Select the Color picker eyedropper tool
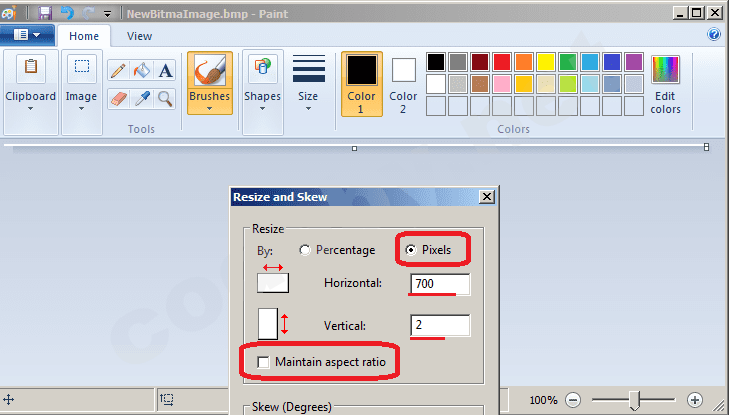This screenshot has width=729, height=415. point(142,99)
